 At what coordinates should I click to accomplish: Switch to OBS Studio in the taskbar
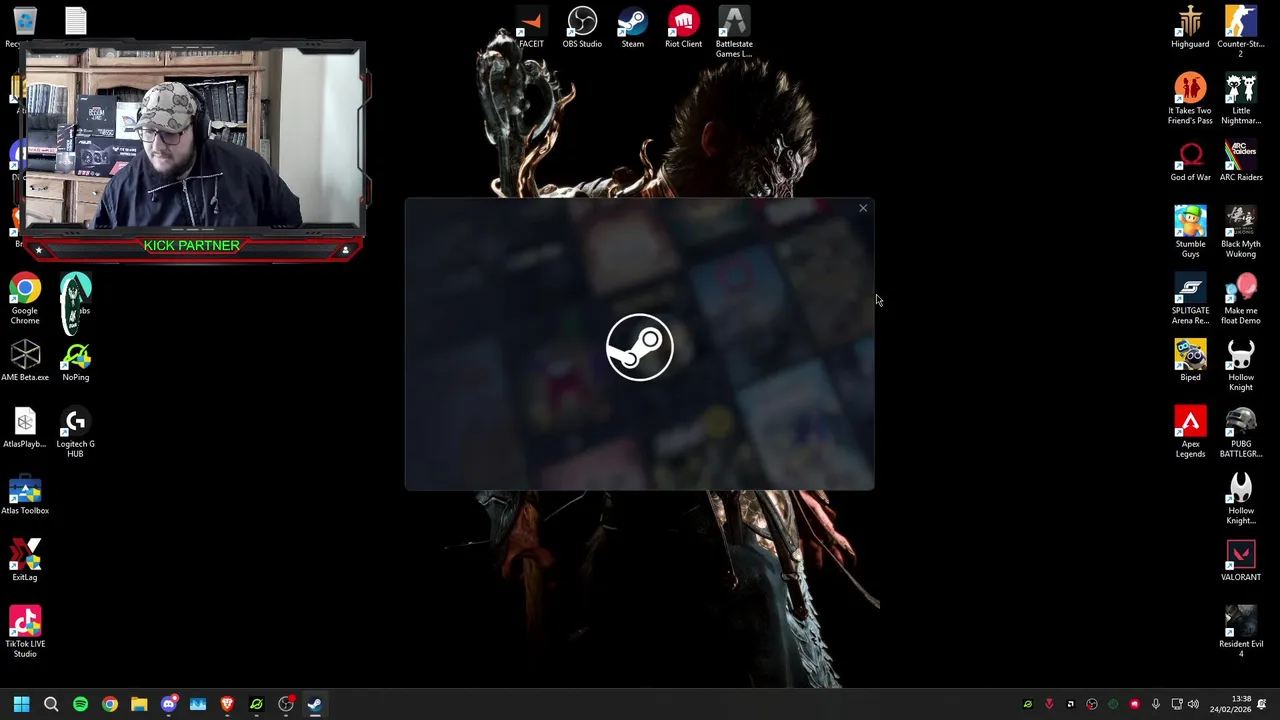tap(285, 704)
